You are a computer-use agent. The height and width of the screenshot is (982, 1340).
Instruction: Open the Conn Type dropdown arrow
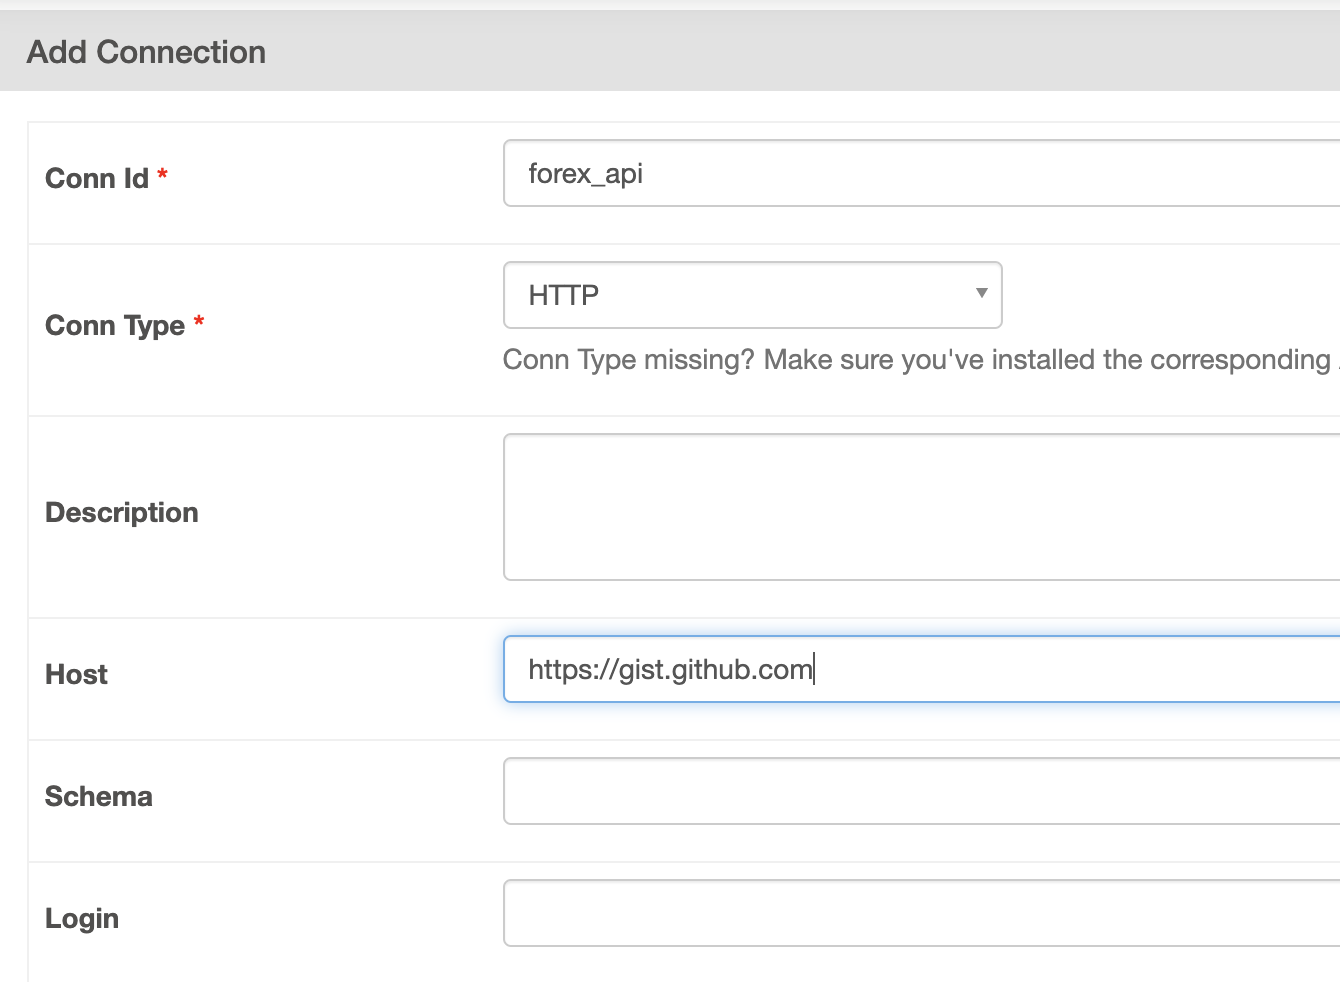click(981, 294)
